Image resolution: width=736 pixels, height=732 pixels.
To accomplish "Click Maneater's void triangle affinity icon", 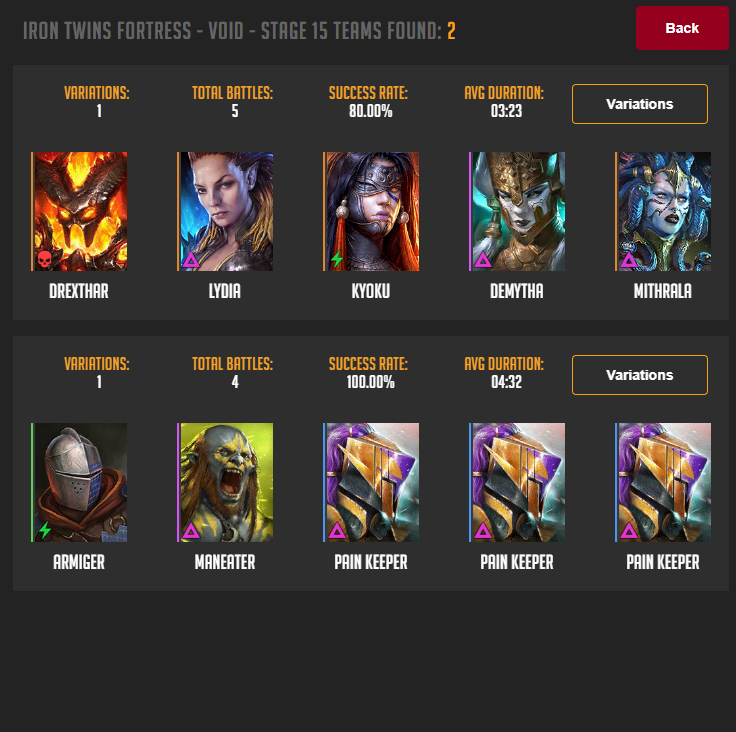I will point(191,531).
